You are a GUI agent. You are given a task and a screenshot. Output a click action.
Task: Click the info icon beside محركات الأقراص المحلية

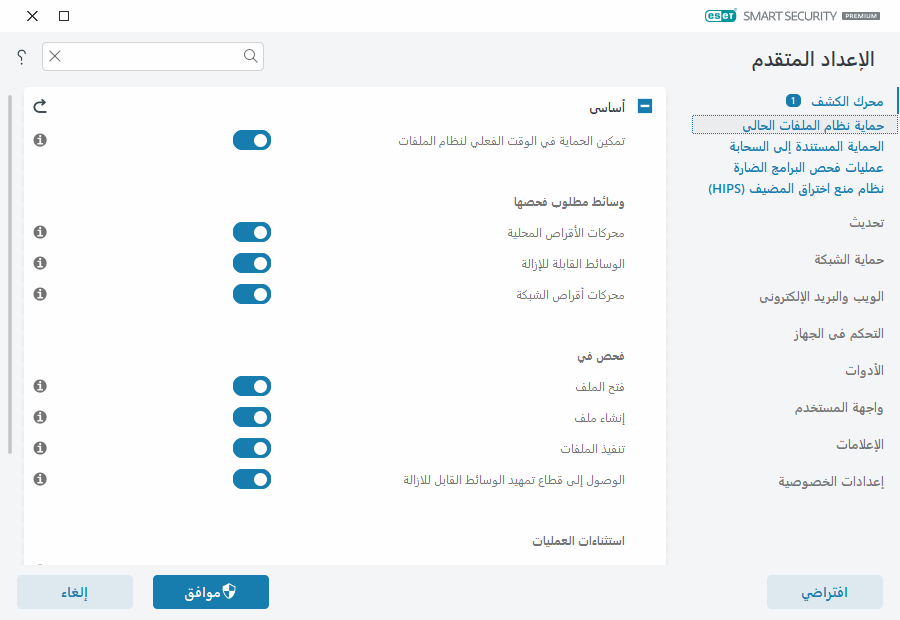click(39, 232)
